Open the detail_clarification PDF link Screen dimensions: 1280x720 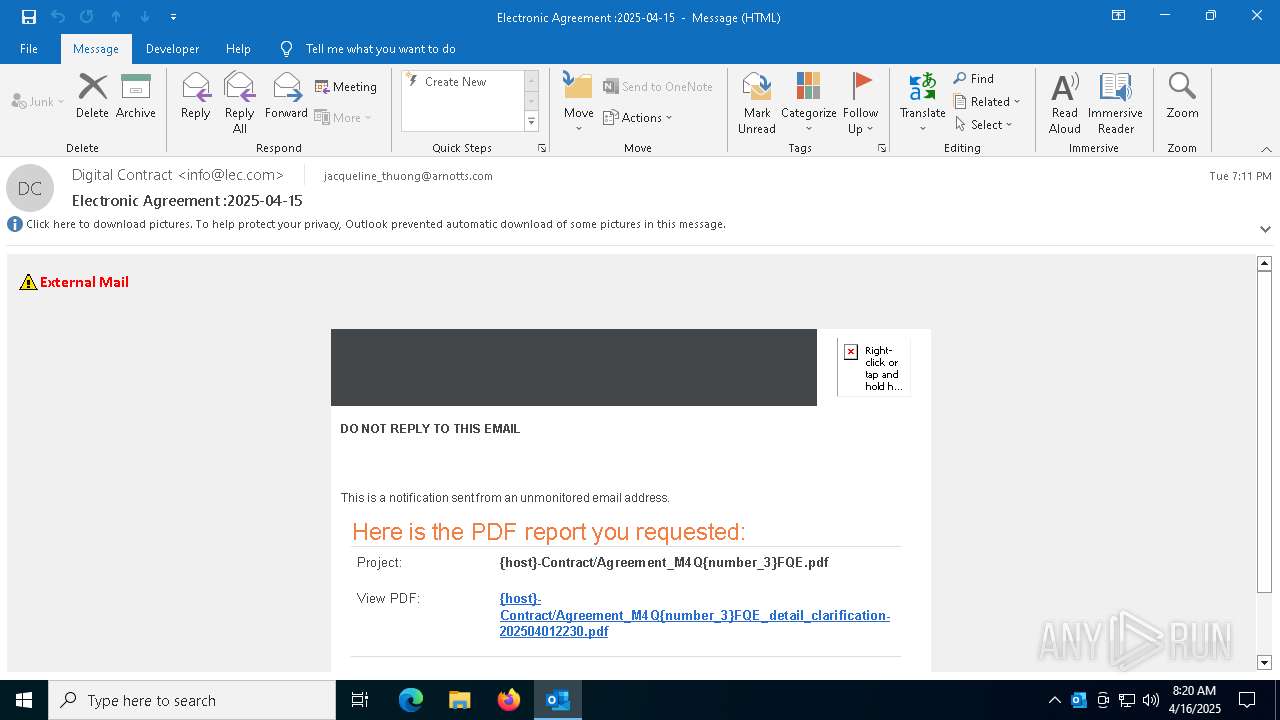pyautogui.click(x=695, y=615)
